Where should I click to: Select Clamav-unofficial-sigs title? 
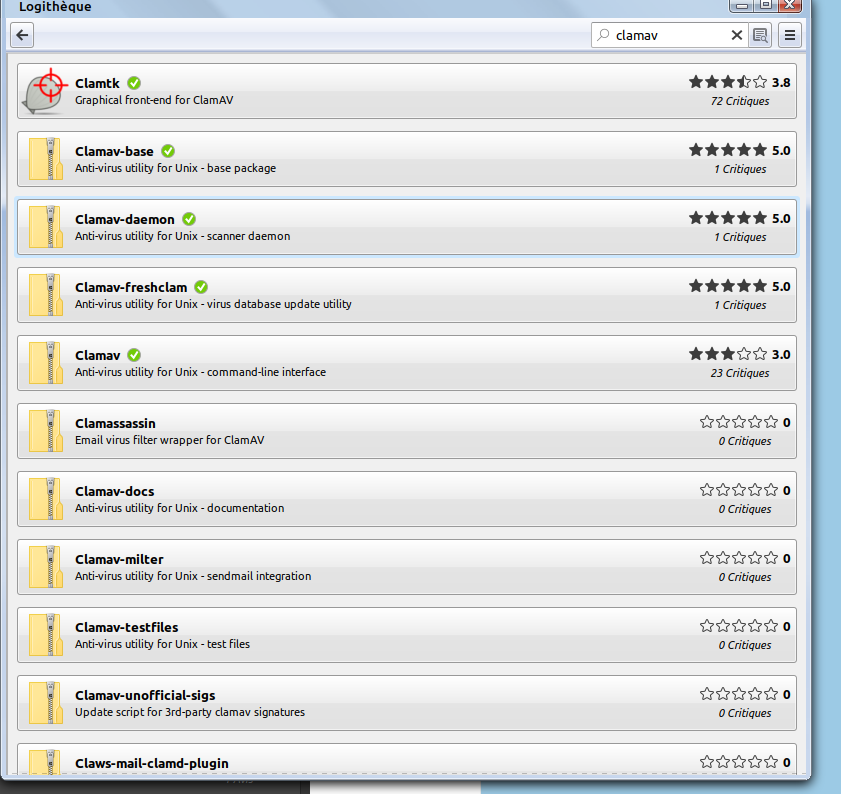(x=145, y=695)
